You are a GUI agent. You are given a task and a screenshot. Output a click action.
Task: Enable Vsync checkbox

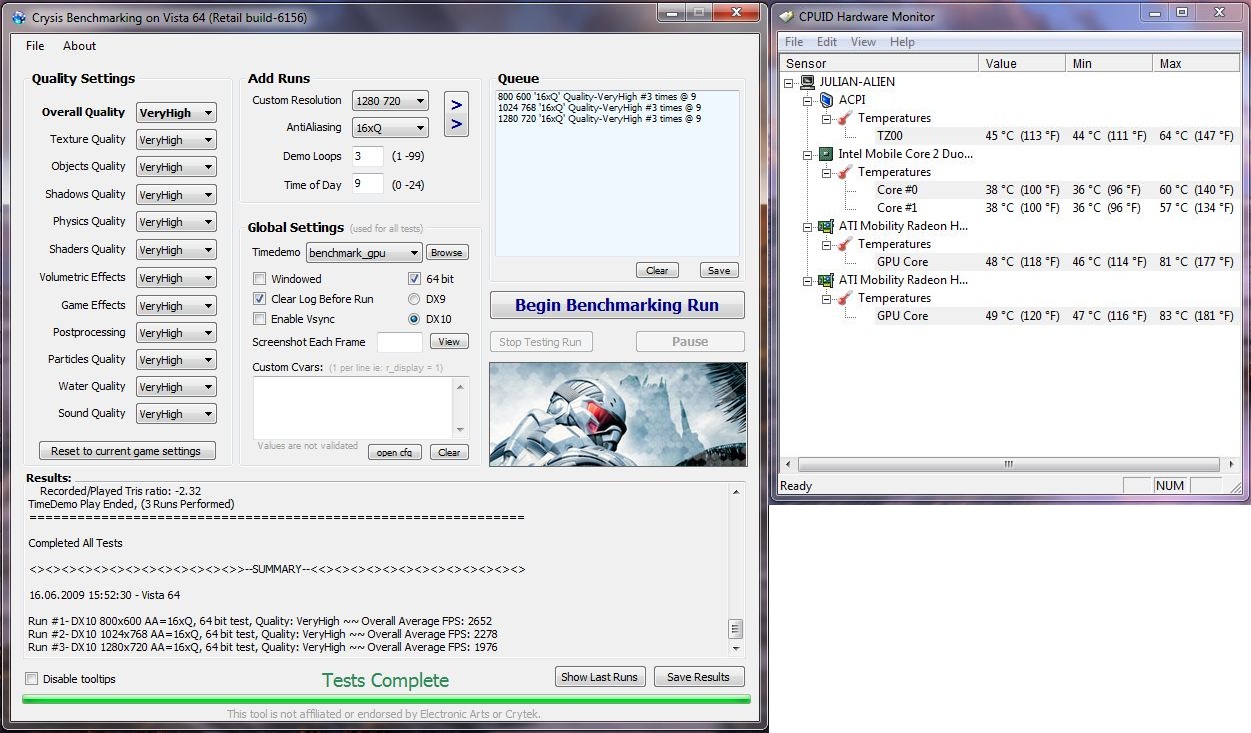pyautogui.click(x=260, y=319)
